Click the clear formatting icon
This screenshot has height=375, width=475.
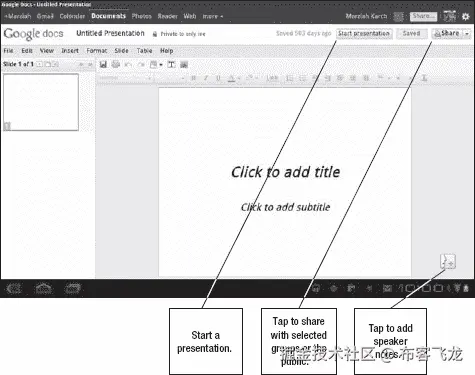[x=424, y=78]
